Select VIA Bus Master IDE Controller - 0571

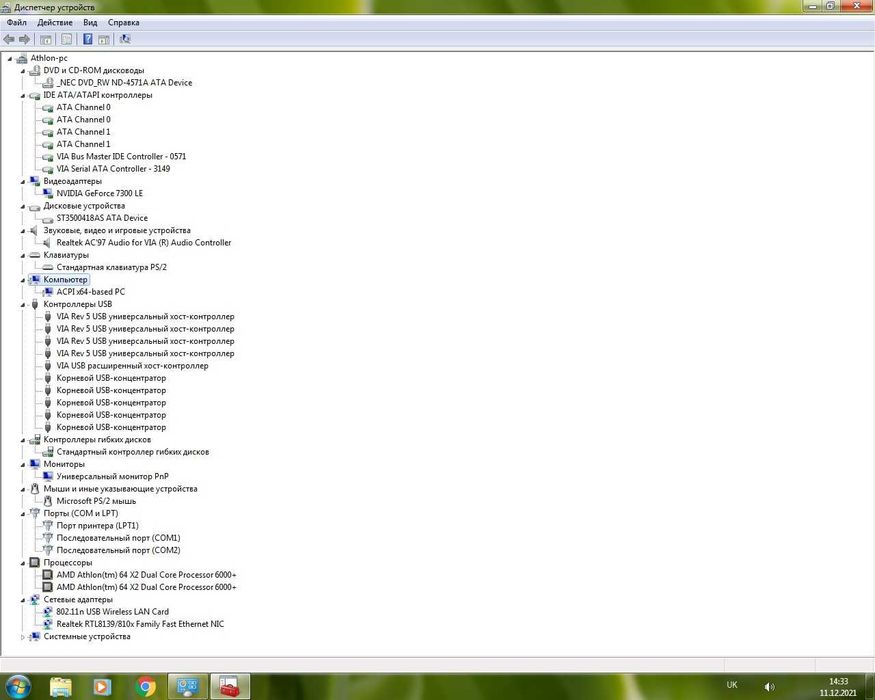tap(121, 156)
